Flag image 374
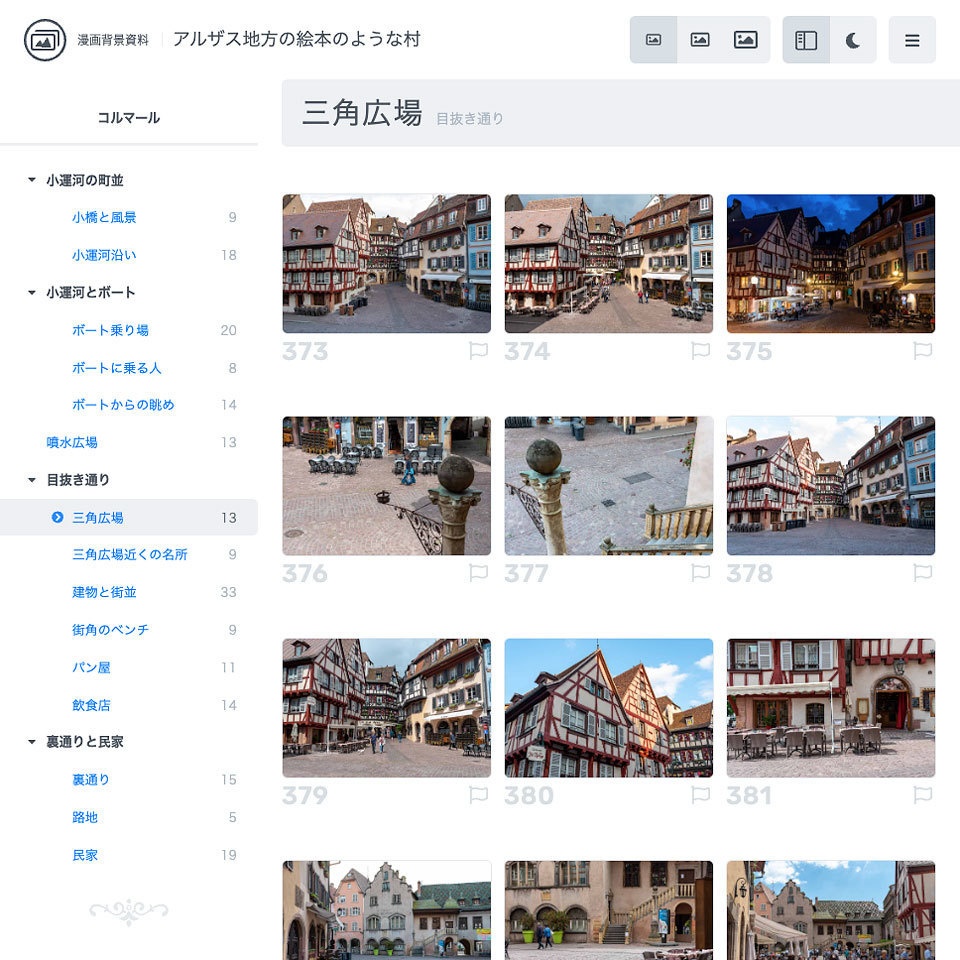Viewport: 960px width, 960px height. pyautogui.click(x=700, y=351)
